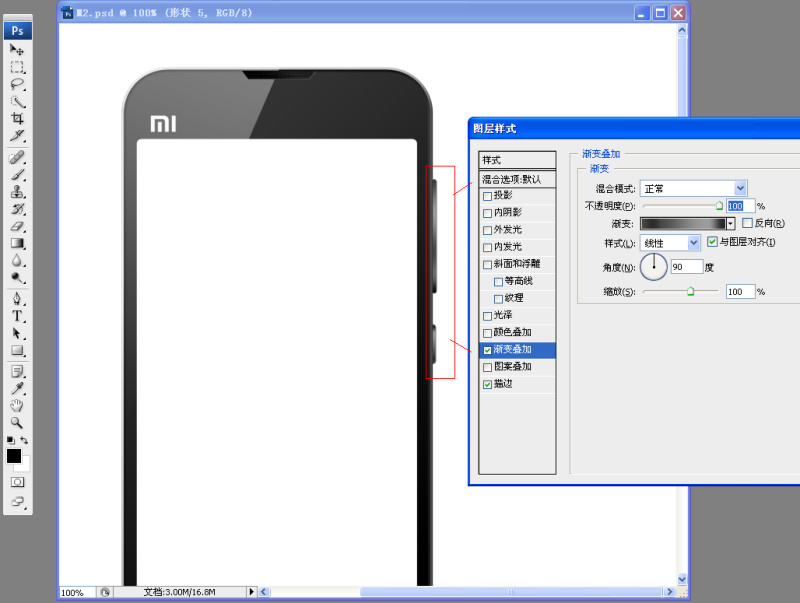Click the foreground color swatch
Image resolution: width=800 pixels, height=603 pixels.
click(14, 456)
